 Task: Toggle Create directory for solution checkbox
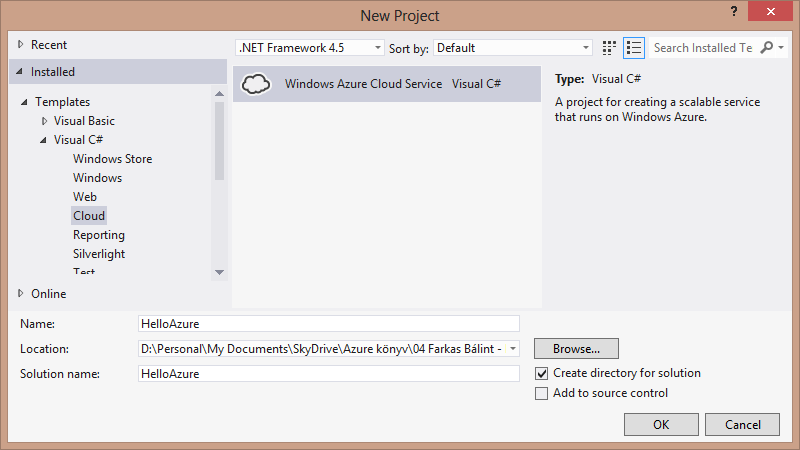[541, 373]
